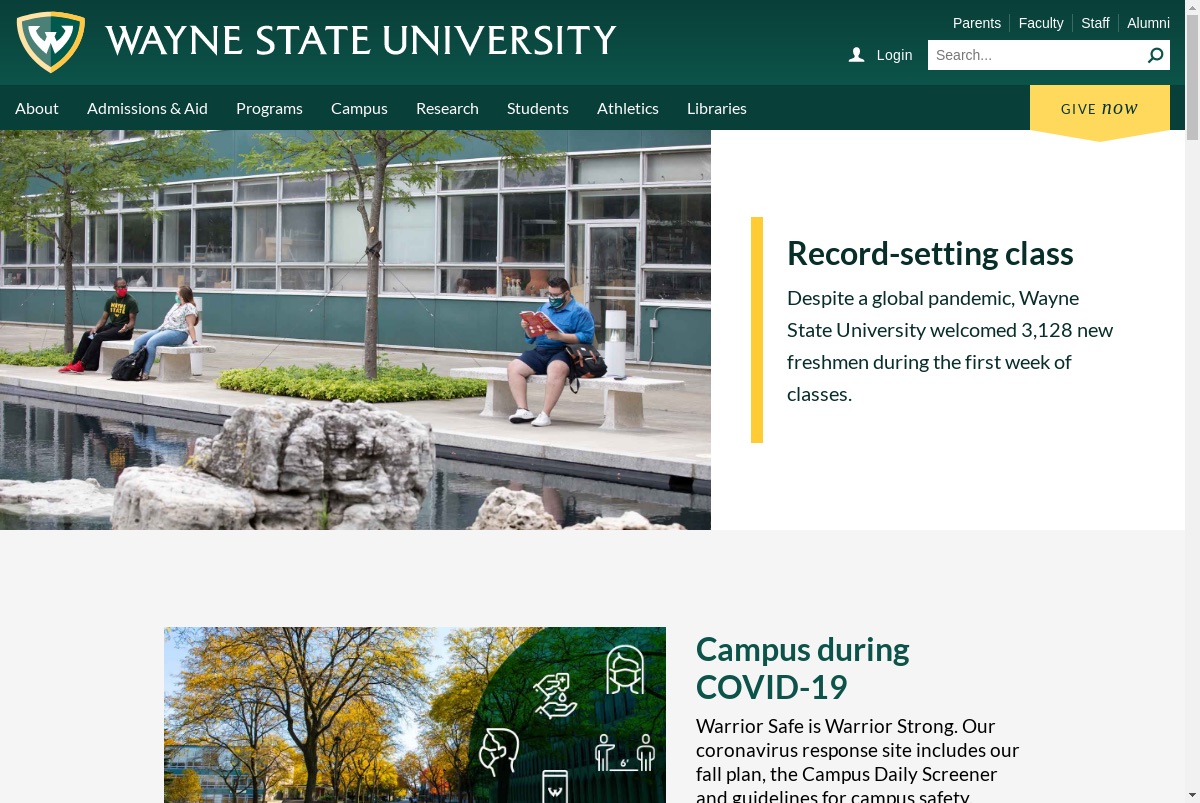This screenshot has width=1200, height=803.
Task: Click the Login link
Action: pyautogui.click(x=894, y=55)
